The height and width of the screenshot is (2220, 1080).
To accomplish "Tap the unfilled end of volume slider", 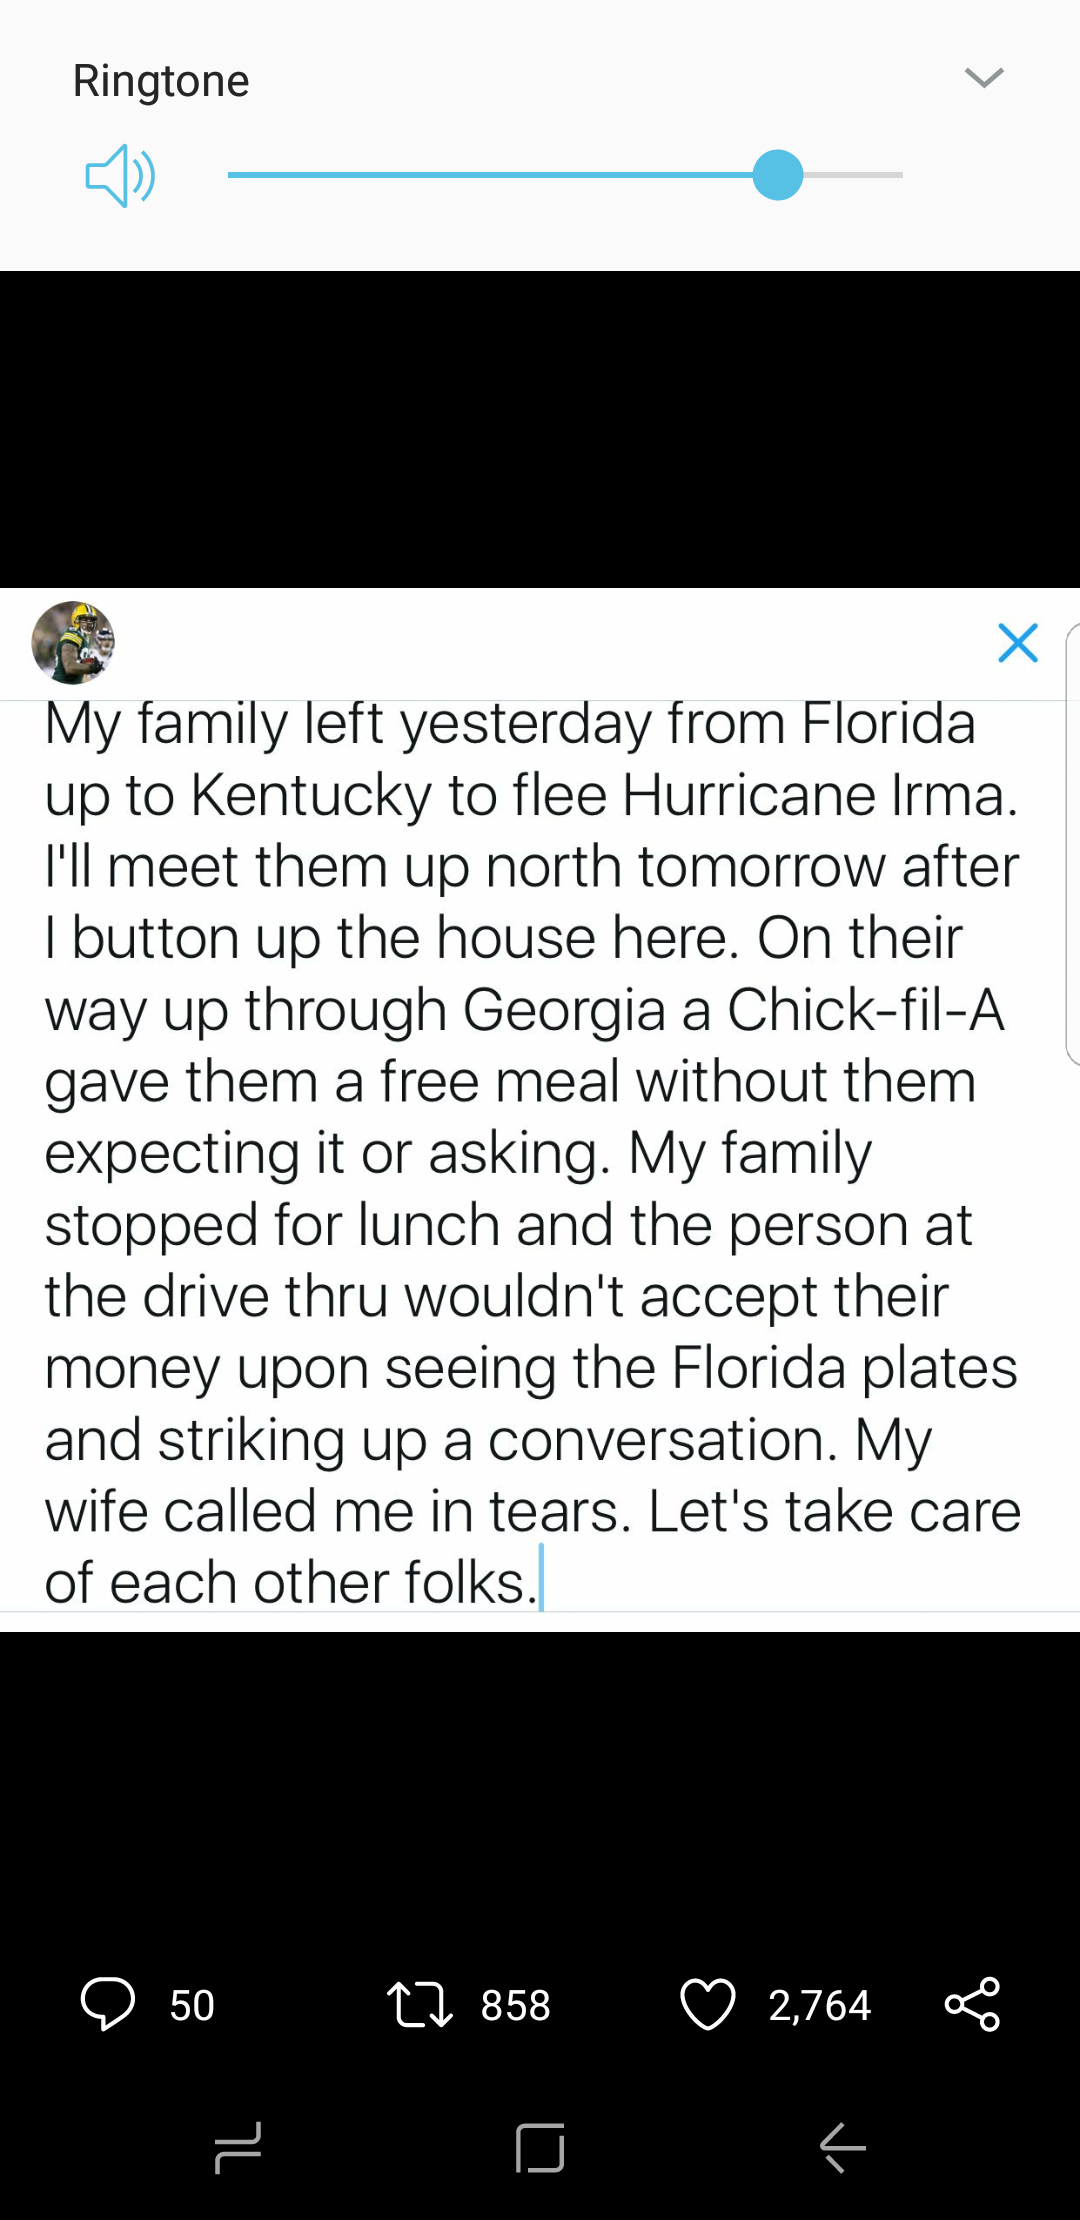I will (x=855, y=175).
